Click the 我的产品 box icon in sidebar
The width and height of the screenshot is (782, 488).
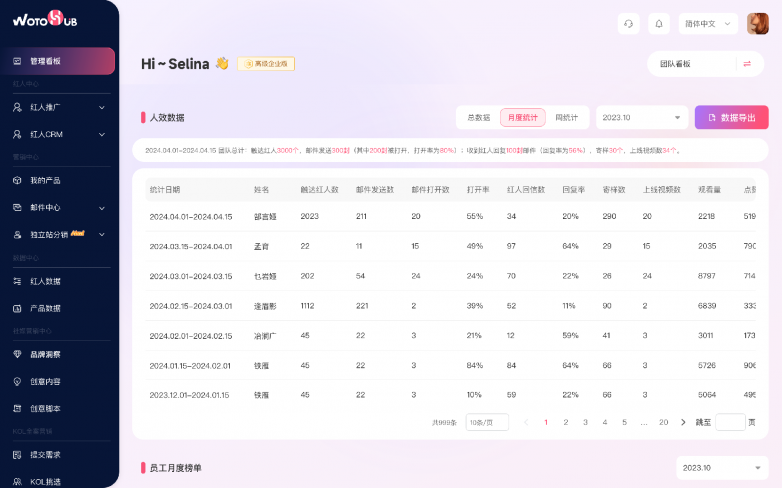point(17,180)
